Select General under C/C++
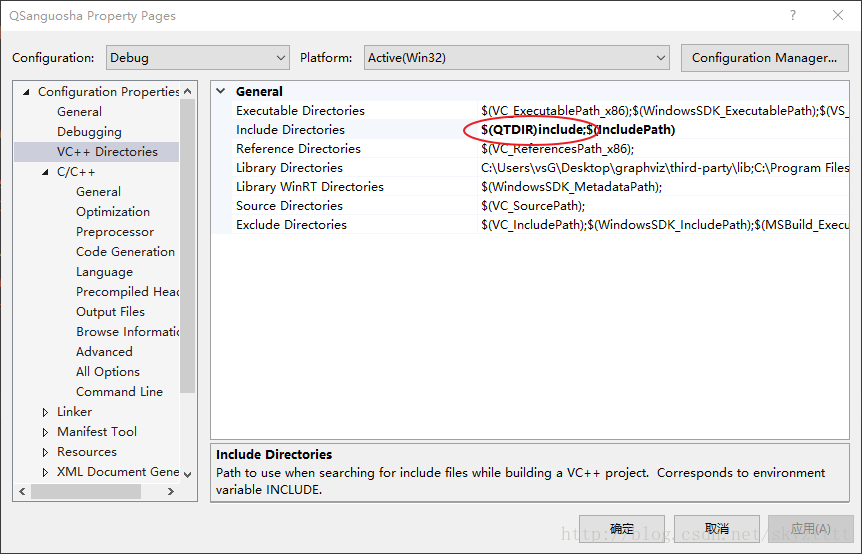The image size is (862, 554). (x=98, y=192)
